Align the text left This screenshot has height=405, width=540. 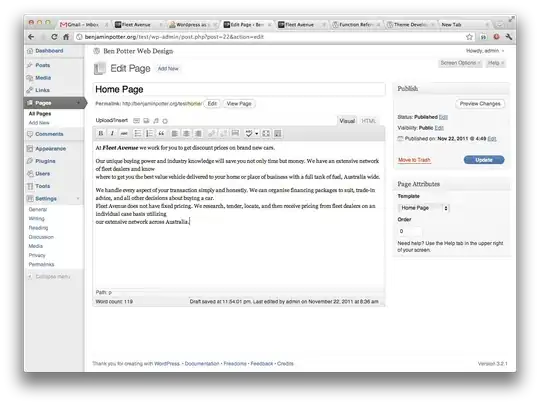click(175, 133)
